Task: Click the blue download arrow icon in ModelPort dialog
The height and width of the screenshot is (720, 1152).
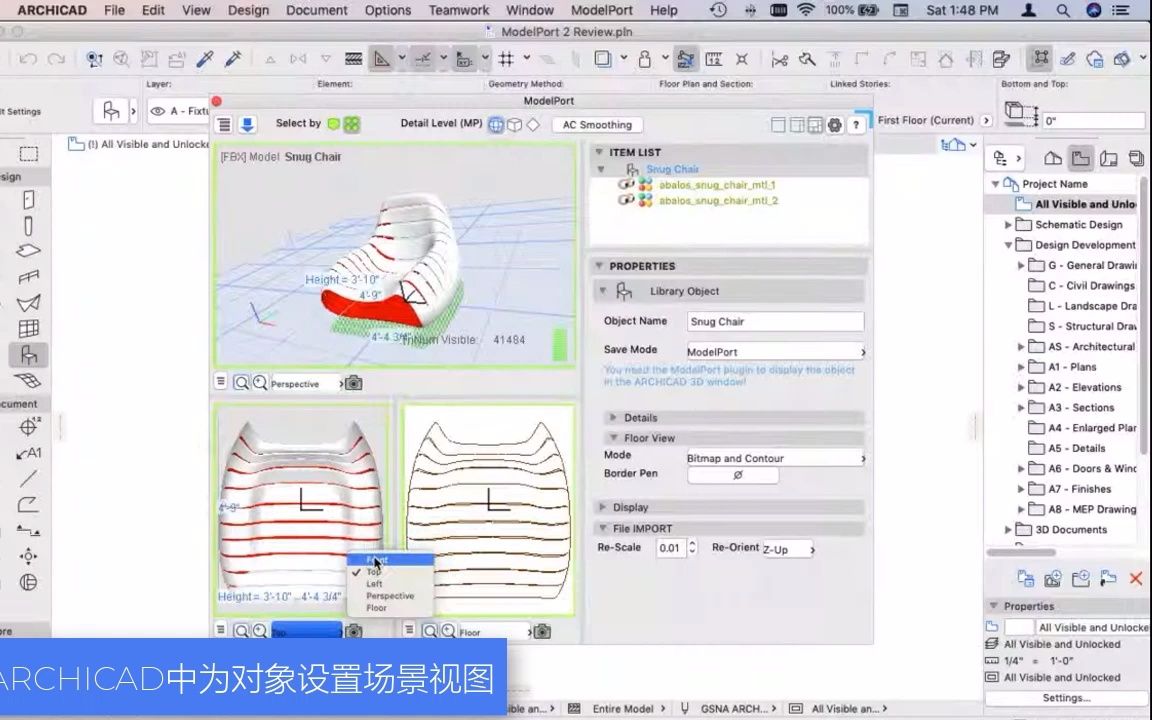Action: [246, 124]
